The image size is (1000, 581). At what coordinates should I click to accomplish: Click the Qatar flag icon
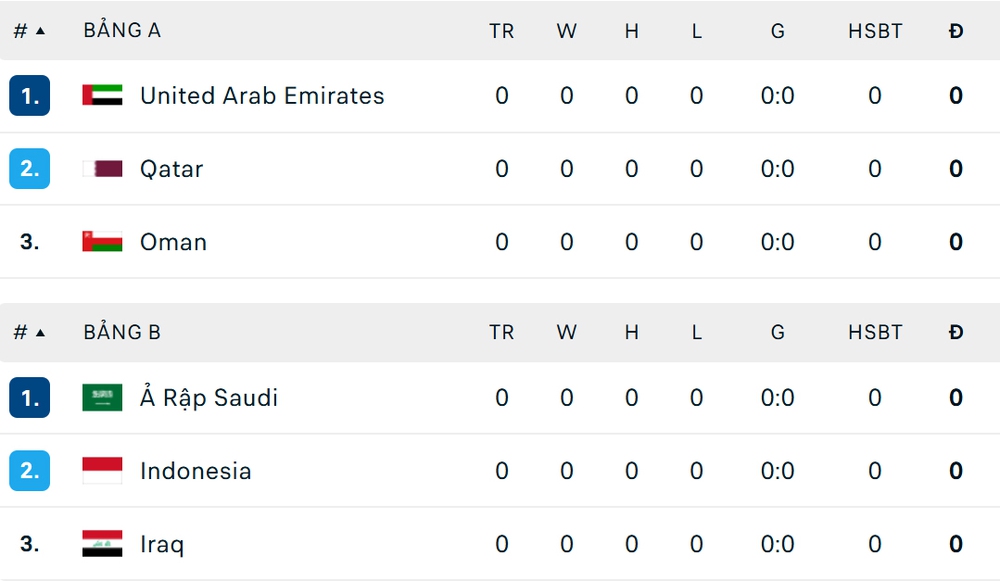[102, 169]
